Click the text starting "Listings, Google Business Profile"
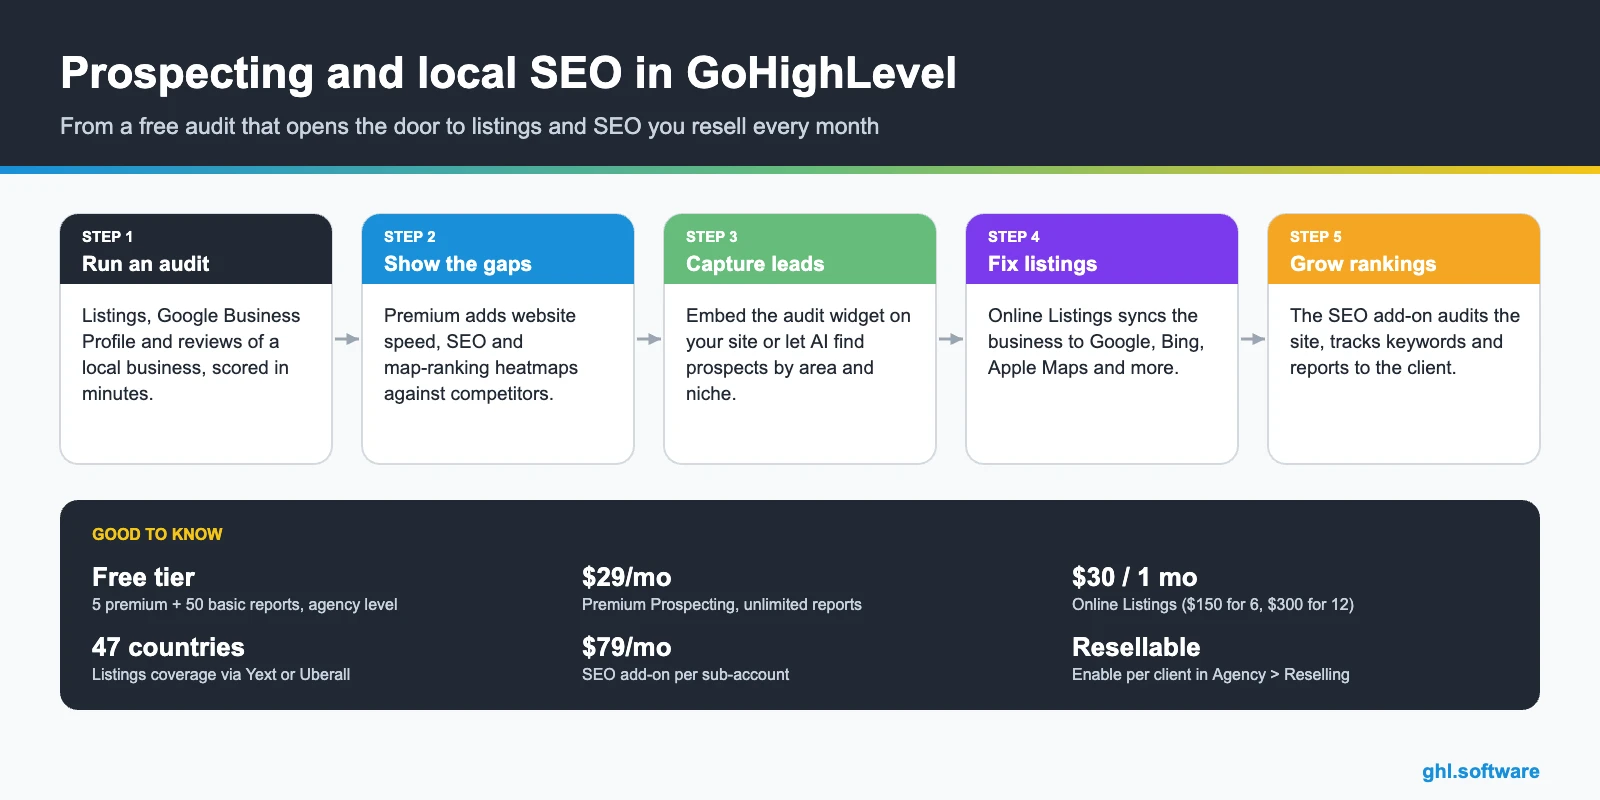 pyautogui.click(x=191, y=354)
